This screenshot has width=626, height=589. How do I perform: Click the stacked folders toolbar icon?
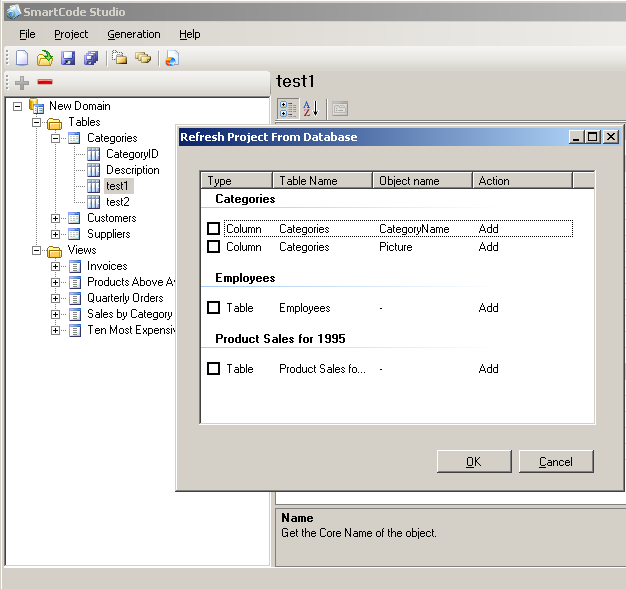click(x=143, y=58)
